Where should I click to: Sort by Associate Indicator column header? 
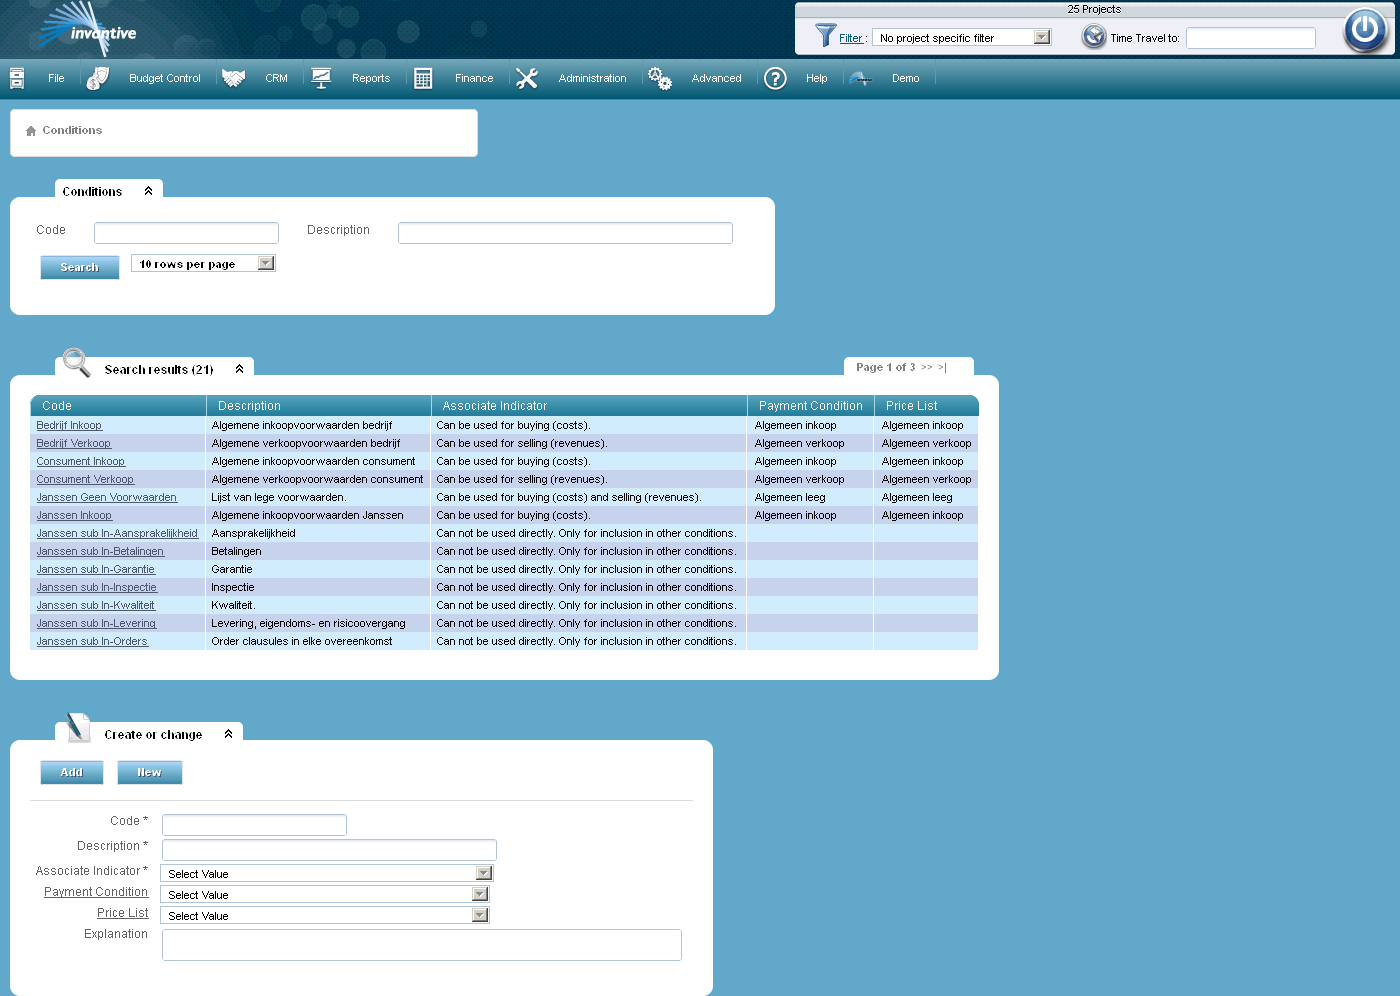tap(495, 406)
